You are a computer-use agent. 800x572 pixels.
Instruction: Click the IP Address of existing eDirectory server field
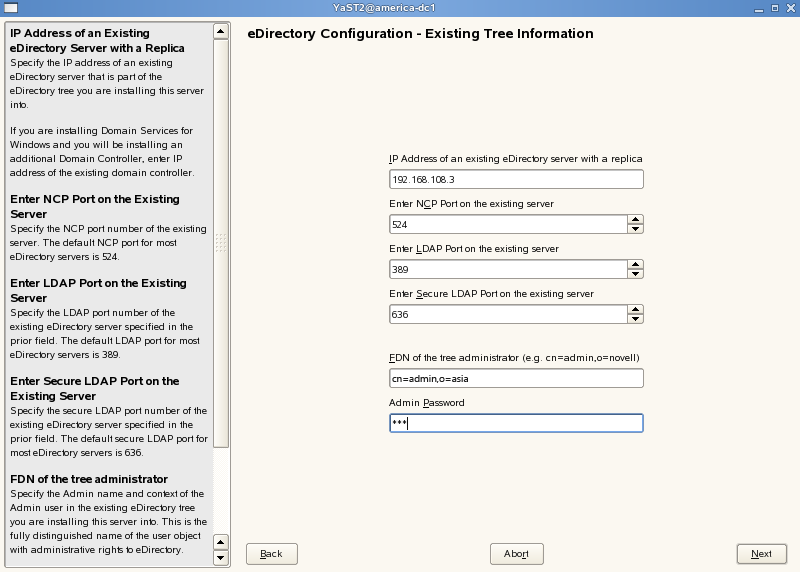[x=515, y=179]
